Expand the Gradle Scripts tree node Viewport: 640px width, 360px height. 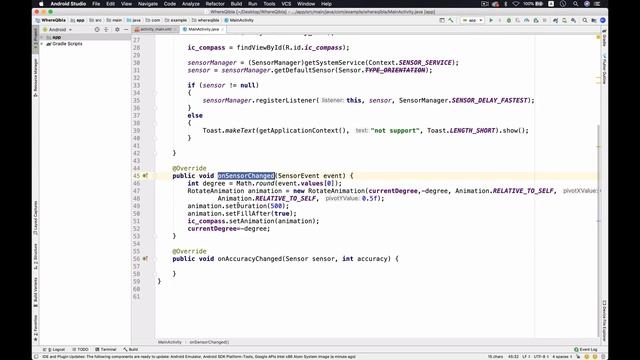42,44
